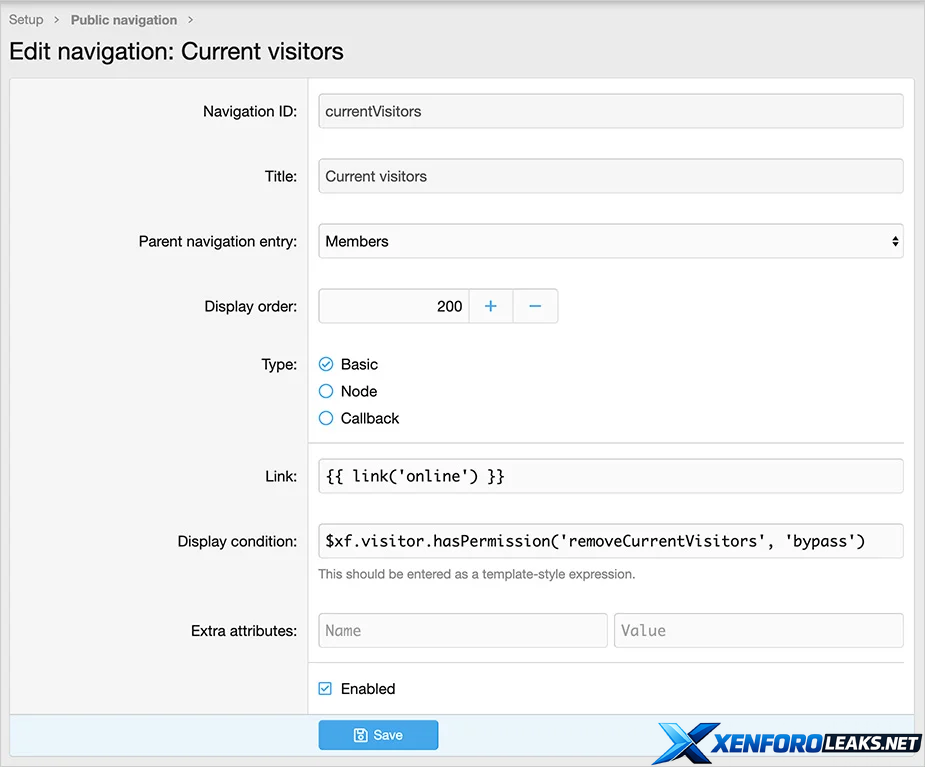The height and width of the screenshot is (767, 925).
Task: Choose the Callback type radio button
Action: (x=326, y=418)
